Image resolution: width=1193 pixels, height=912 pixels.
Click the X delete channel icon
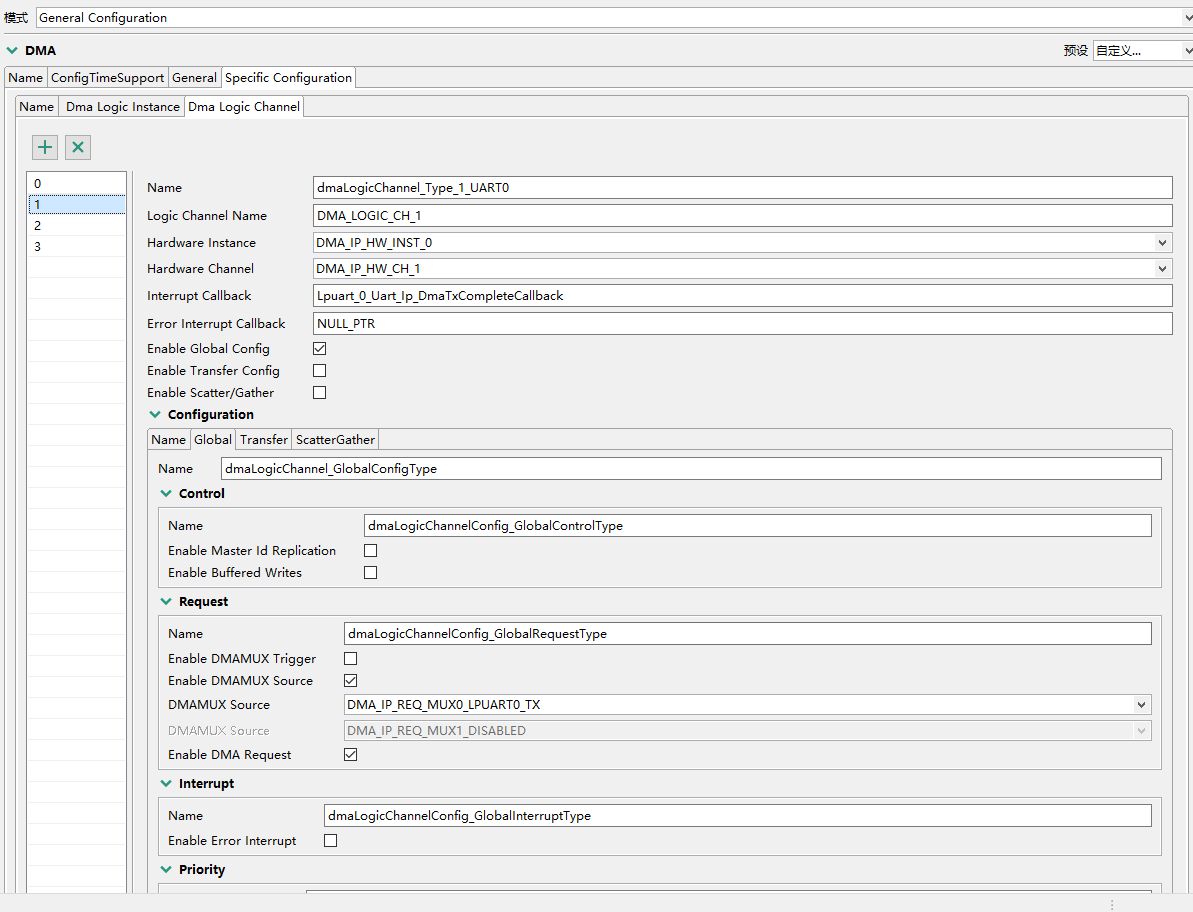point(78,148)
